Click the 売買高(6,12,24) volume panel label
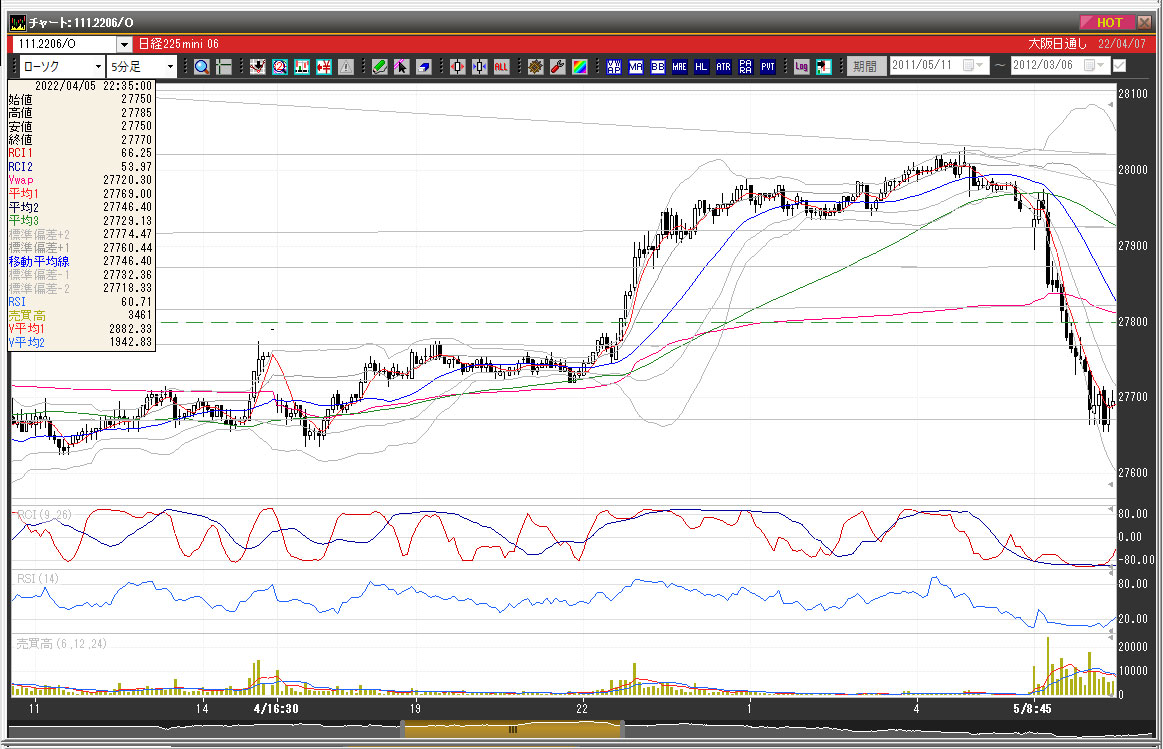The height and width of the screenshot is (749, 1163). [x=62, y=644]
